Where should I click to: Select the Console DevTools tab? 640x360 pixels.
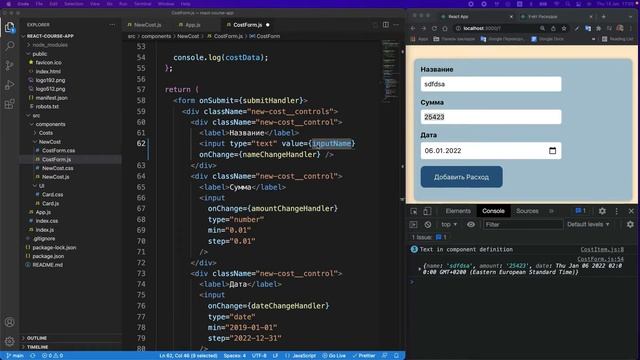pos(493,211)
